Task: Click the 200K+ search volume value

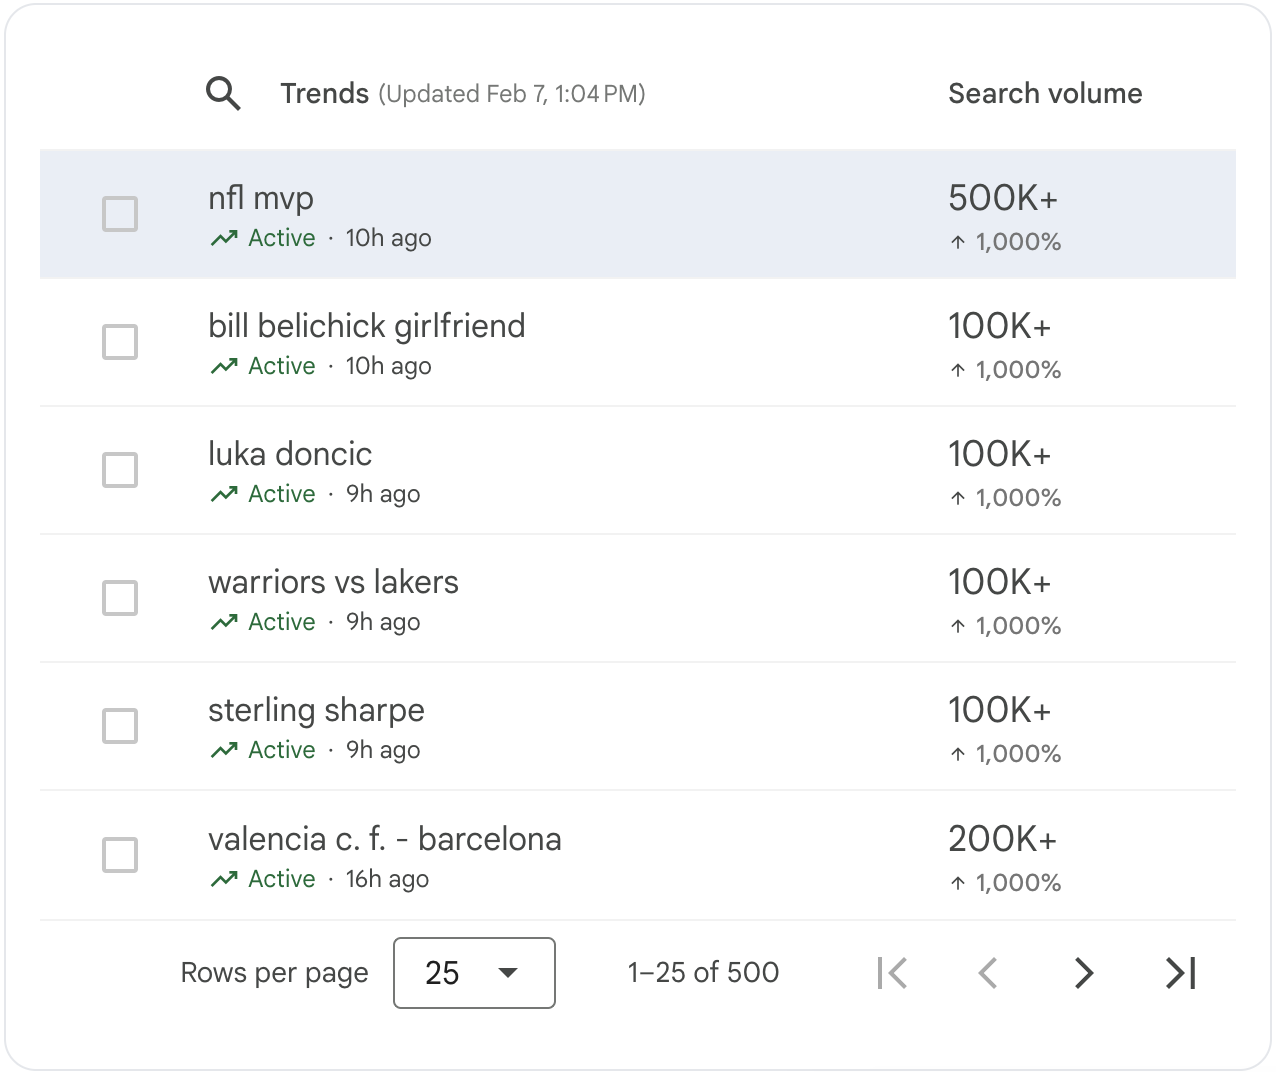Action: coord(1002,839)
